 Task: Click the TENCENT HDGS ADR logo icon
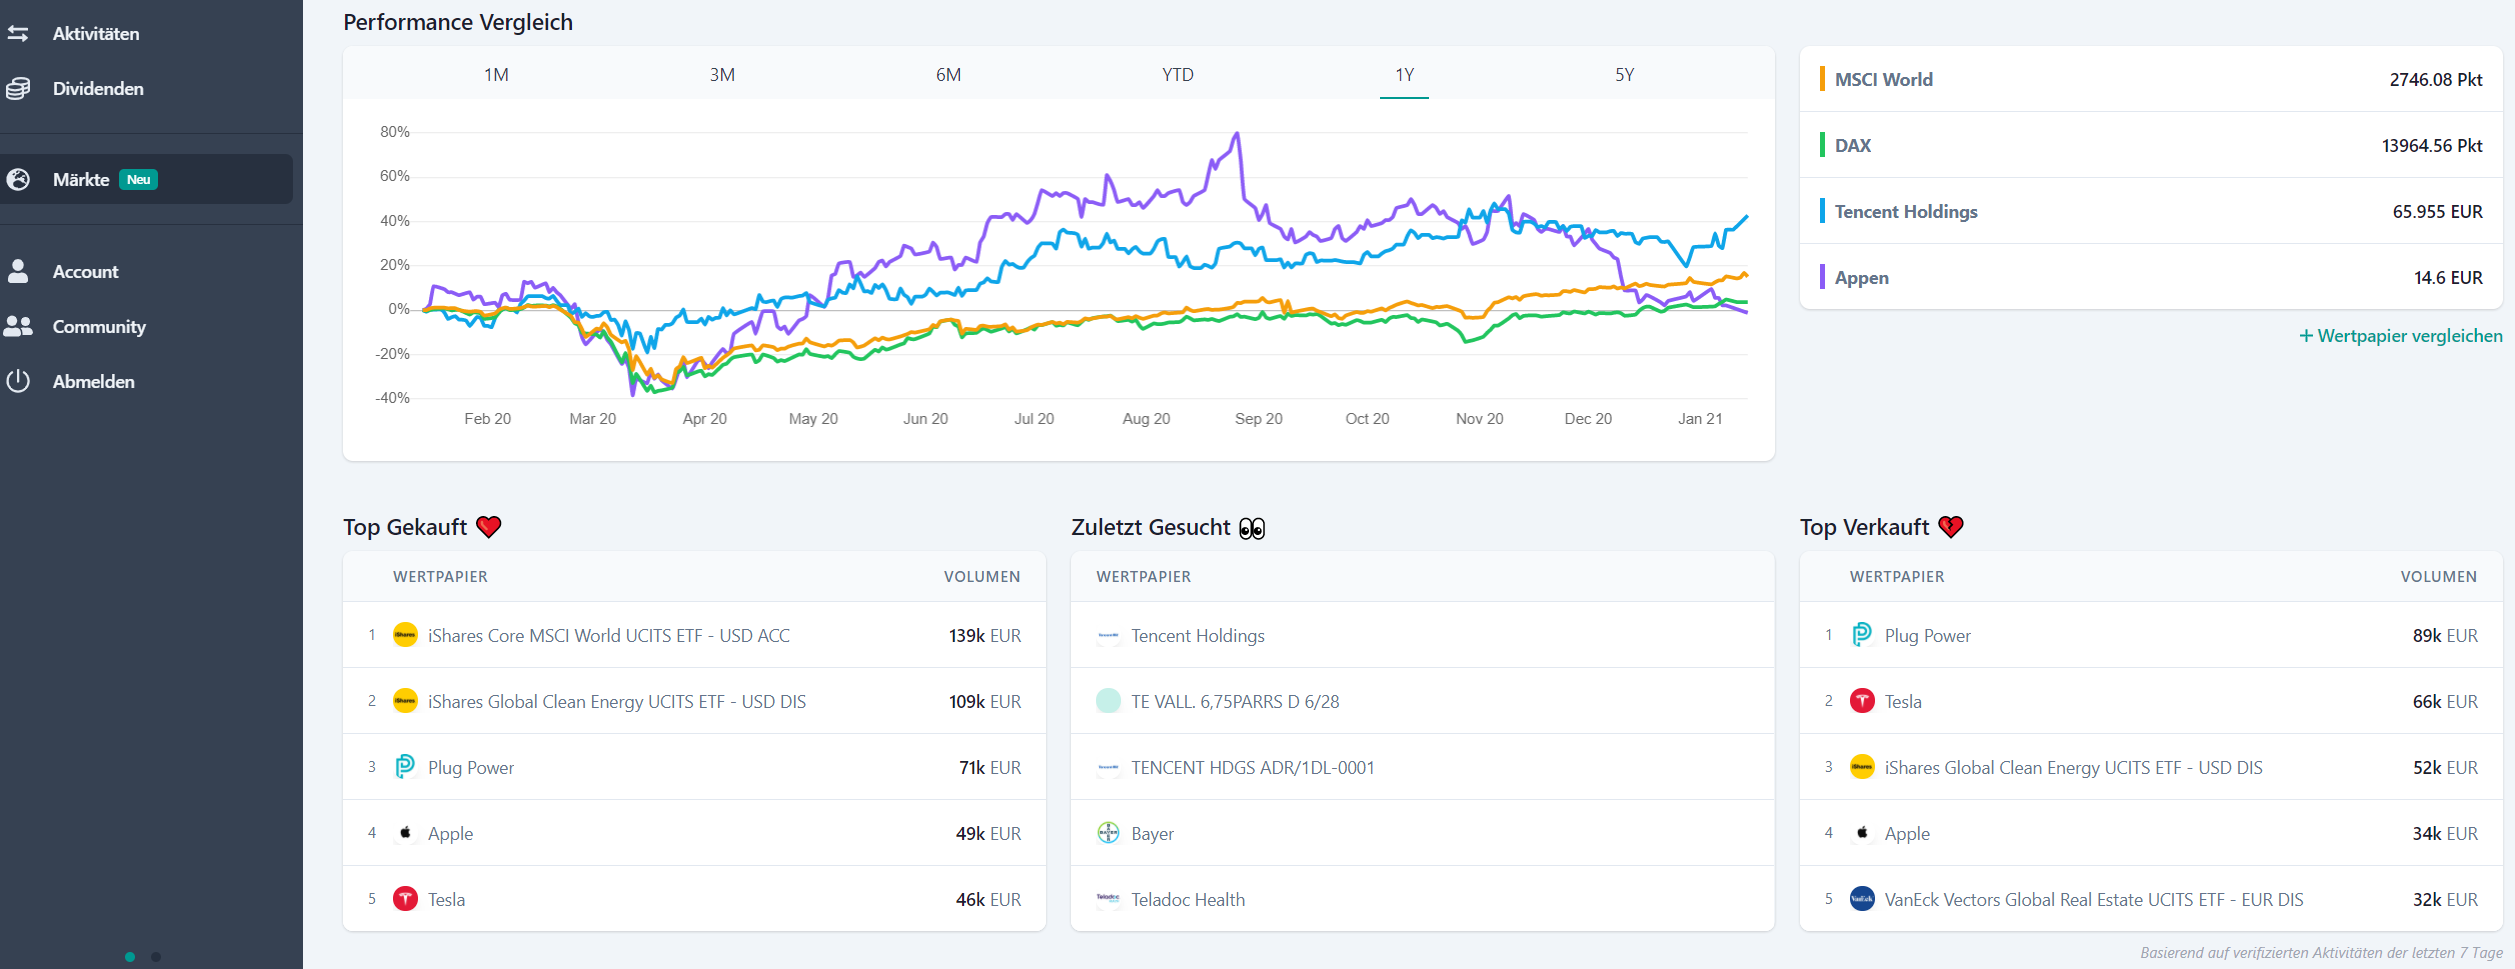pos(1108,767)
